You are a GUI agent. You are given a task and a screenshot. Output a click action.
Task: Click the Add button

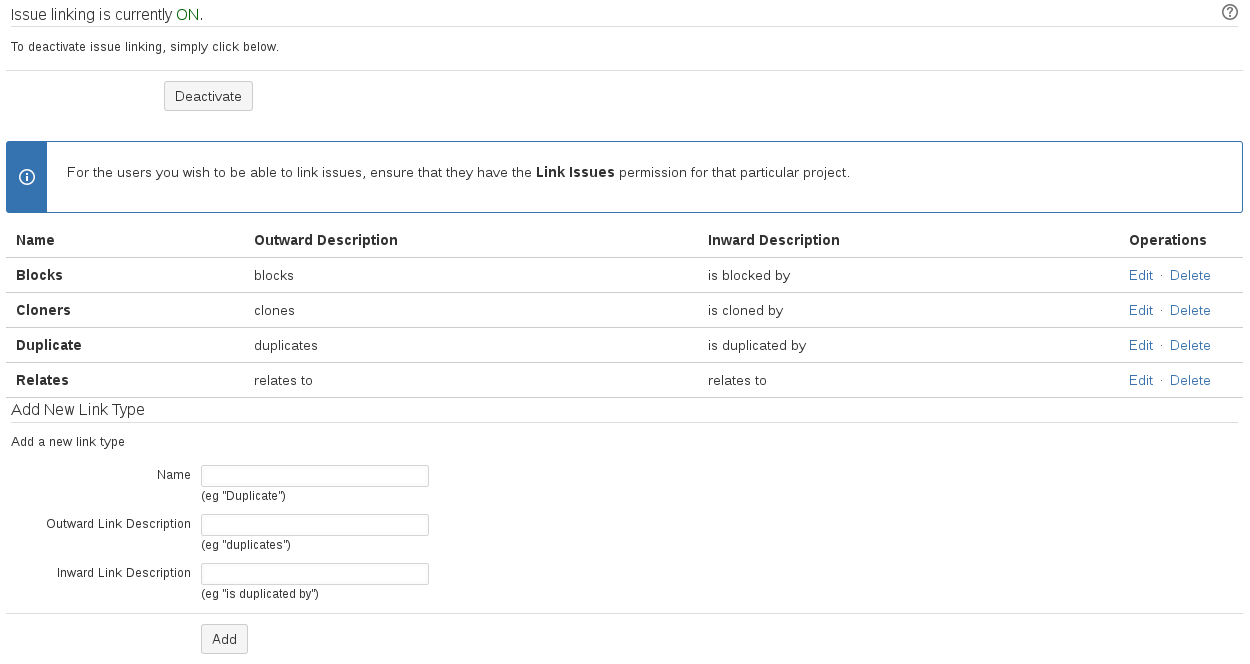click(x=224, y=639)
